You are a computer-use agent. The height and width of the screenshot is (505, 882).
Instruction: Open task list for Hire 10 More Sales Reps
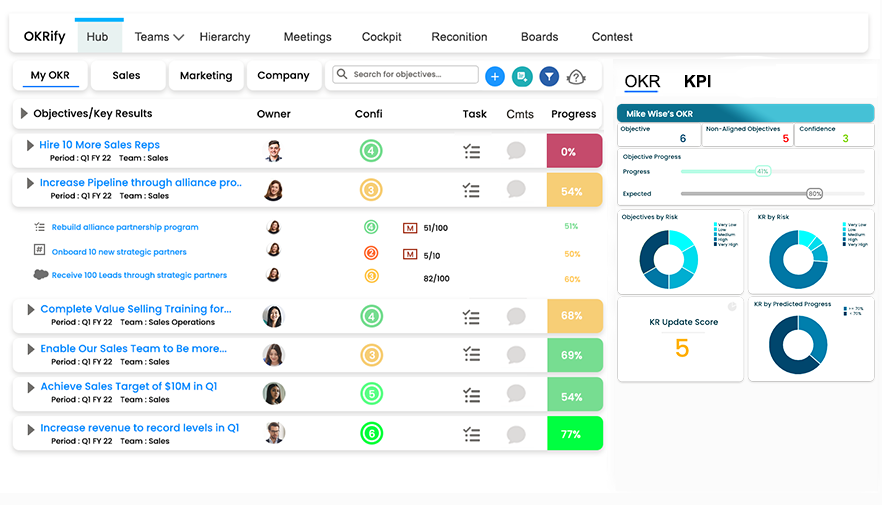pyautogui.click(x=472, y=151)
